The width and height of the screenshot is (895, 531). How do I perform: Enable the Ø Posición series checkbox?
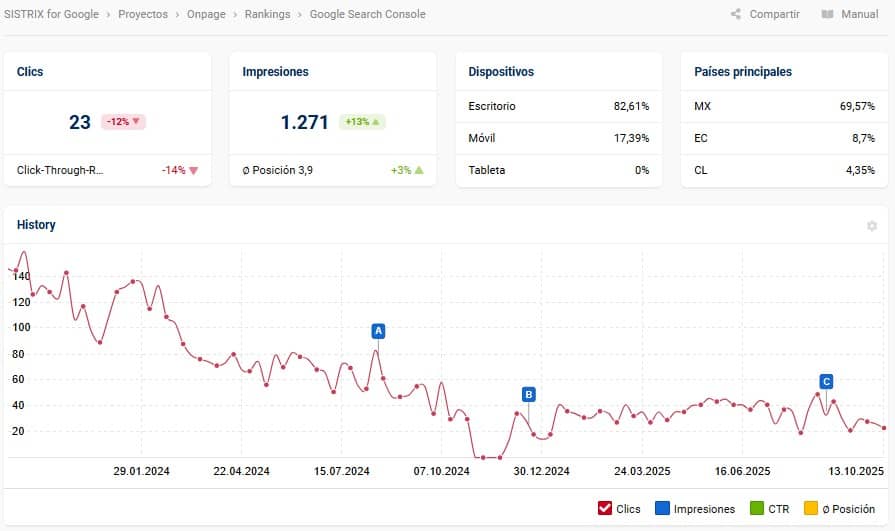(811, 509)
